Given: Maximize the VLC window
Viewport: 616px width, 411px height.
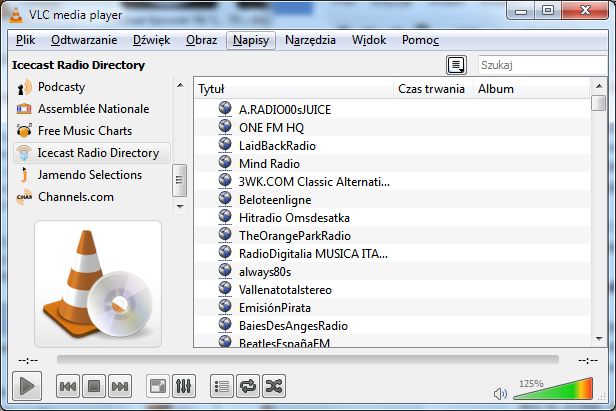Looking at the screenshot, I should point(548,11).
